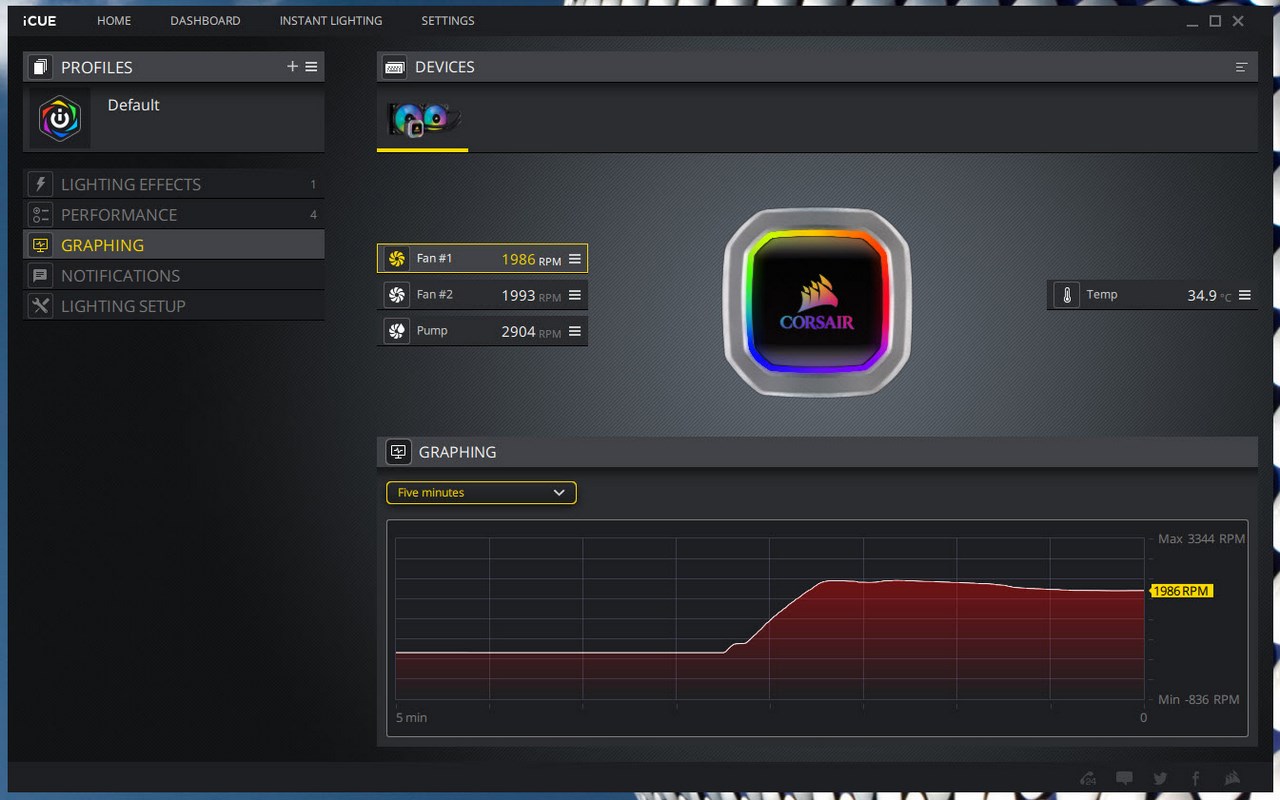Click the Notifications speech bubble icon

[x=40, y=275]
